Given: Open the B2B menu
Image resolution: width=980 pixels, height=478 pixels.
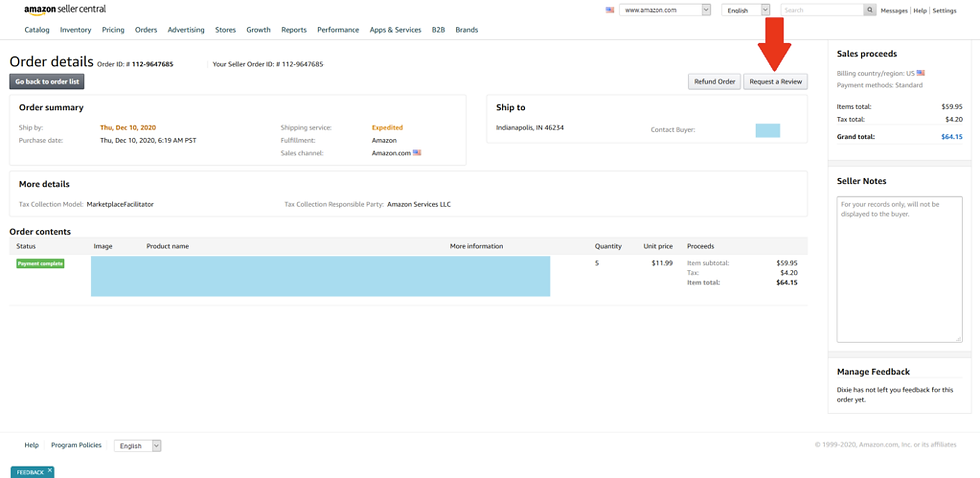Looking at the screenshot, I should 438,29.
